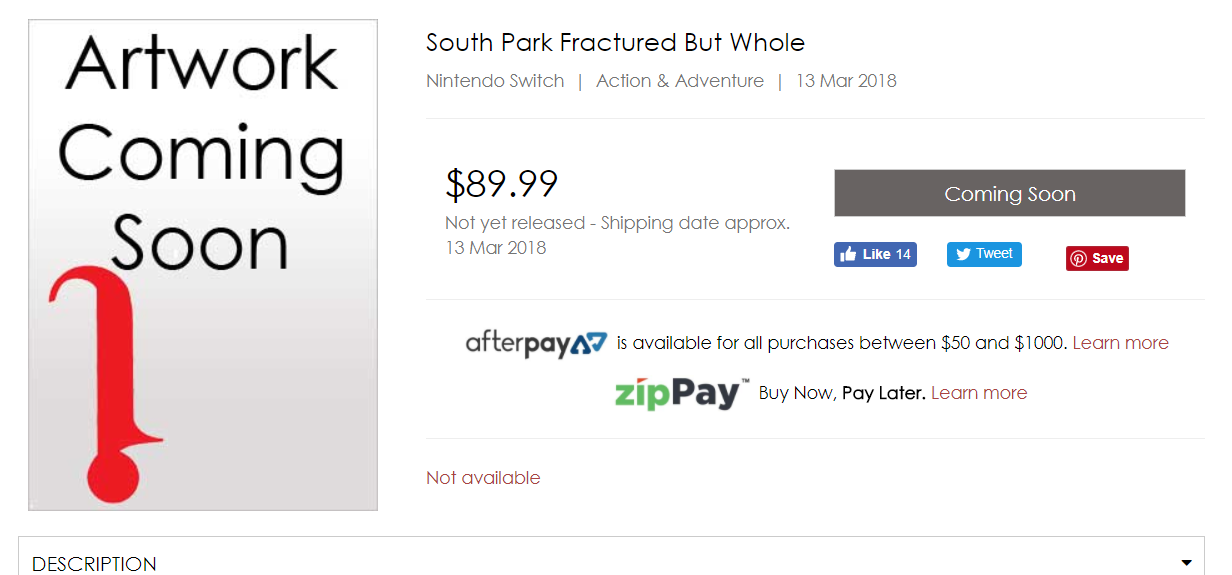Select the Nintendo Switch platform link
1232x575 pixels.
(495, 81)
